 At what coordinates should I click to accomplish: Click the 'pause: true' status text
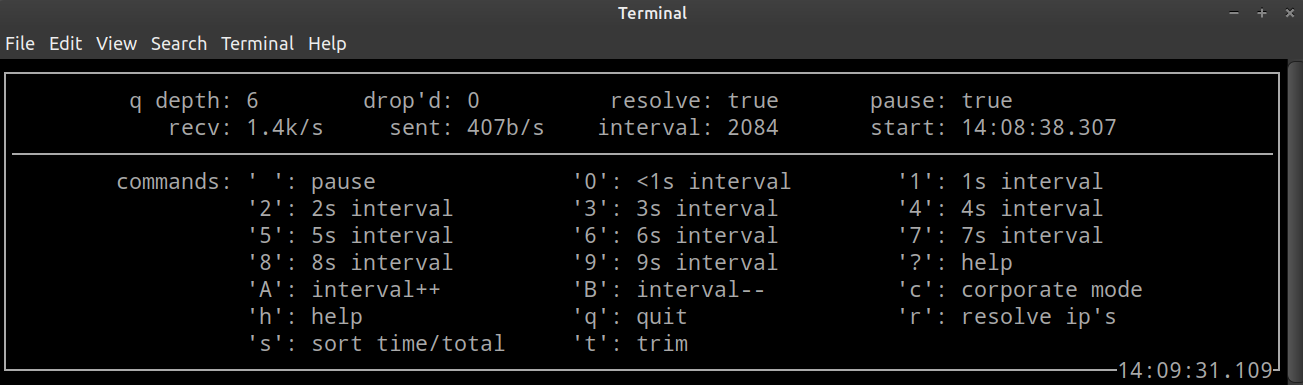(x=941, y=101)
